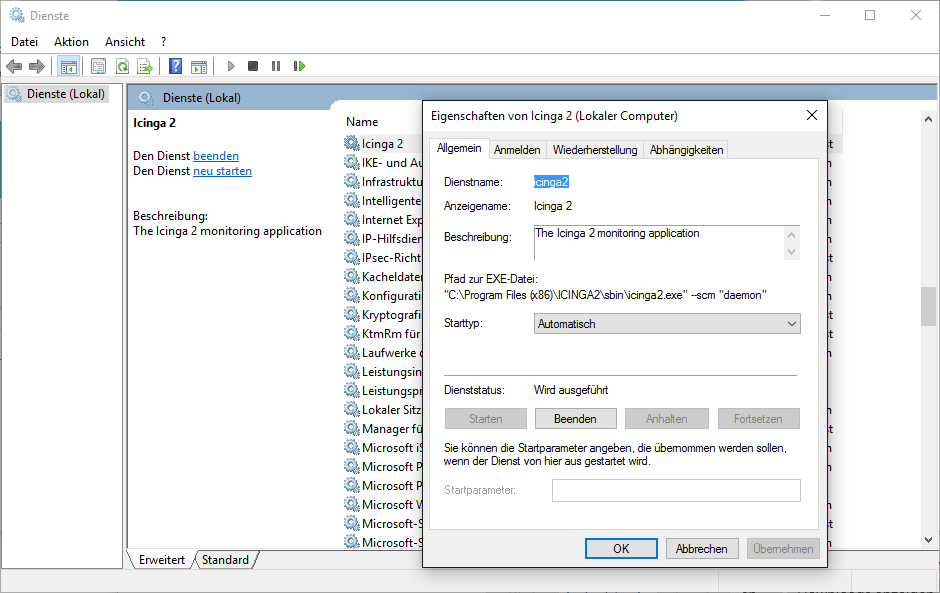This screenshot has height=593, width=940.
Task: Open the toolbar Properties sheet icon
Action: [98, 66]
